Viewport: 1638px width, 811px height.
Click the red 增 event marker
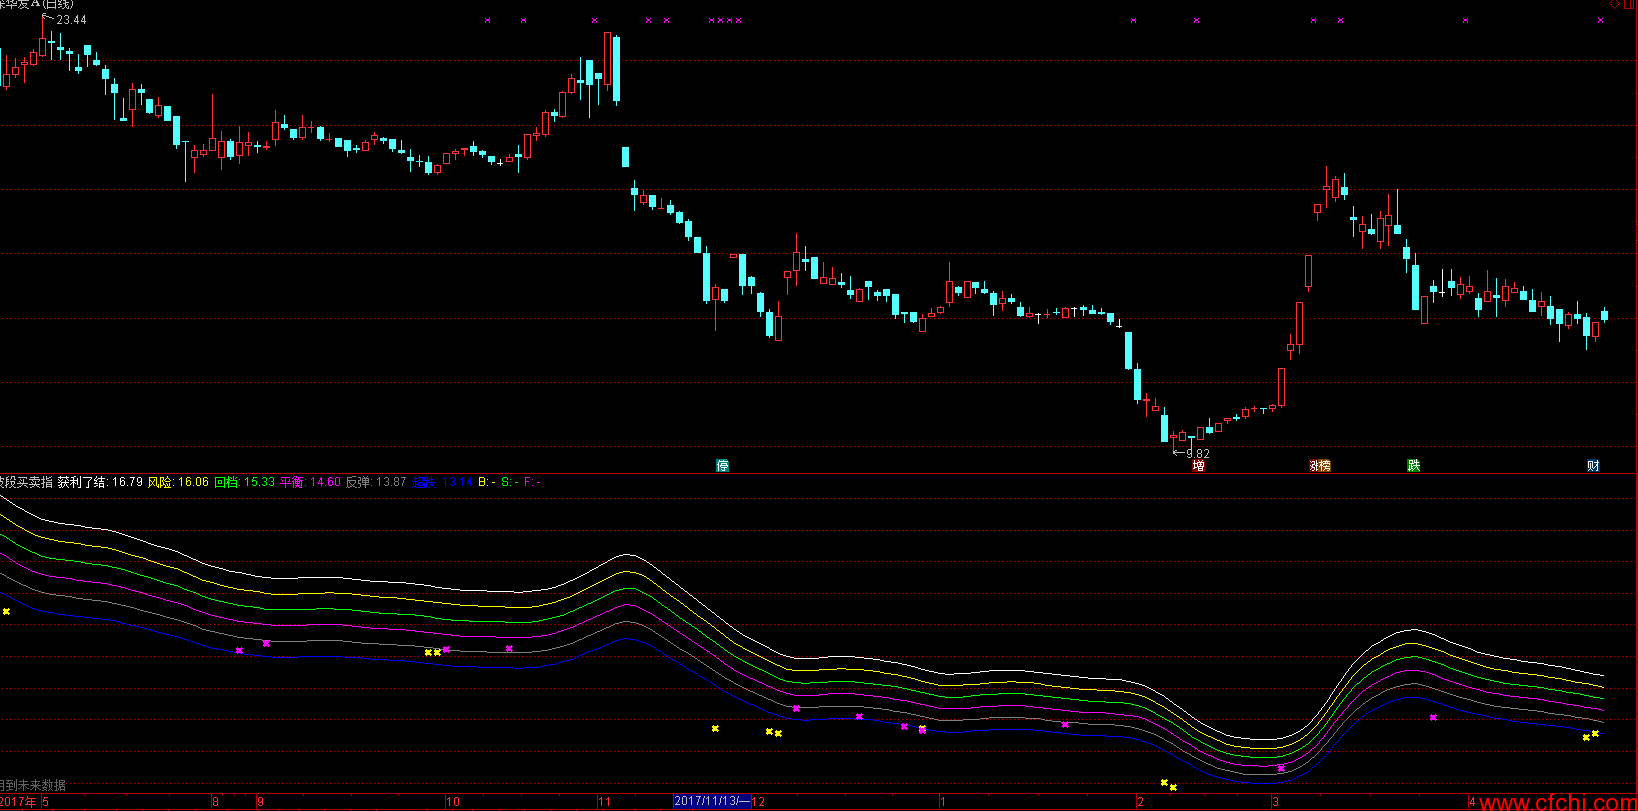pyautogui.click(x=1198, y=466)
